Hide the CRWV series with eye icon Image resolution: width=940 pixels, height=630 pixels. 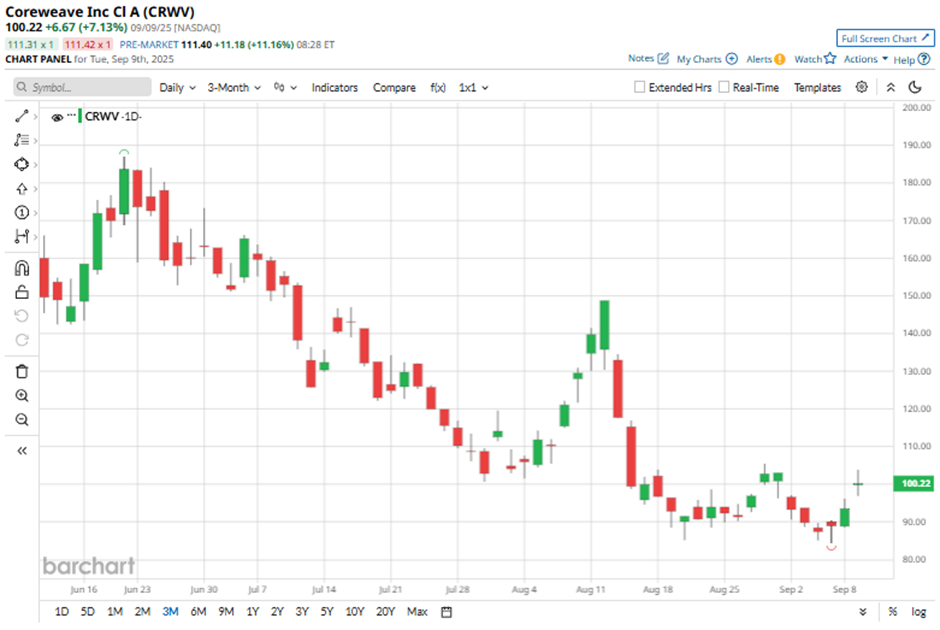coord(57,117)
